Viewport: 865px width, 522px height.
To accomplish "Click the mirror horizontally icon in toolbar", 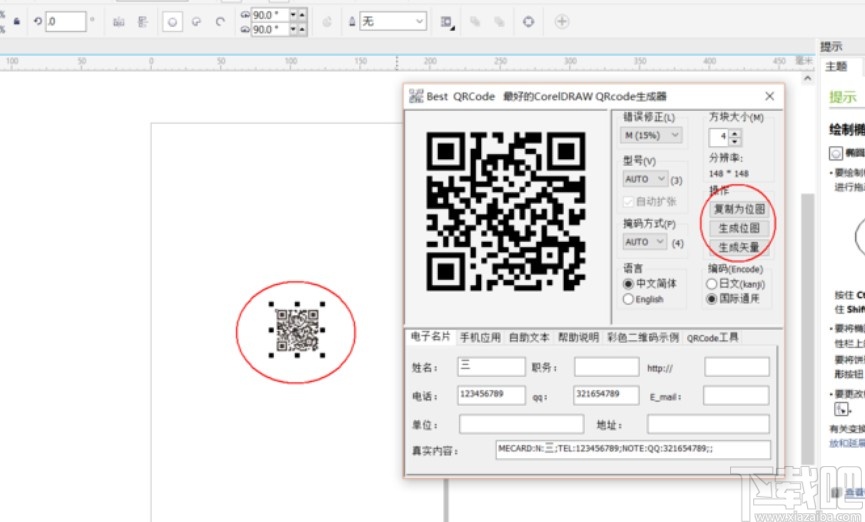I will click(119, 21).
